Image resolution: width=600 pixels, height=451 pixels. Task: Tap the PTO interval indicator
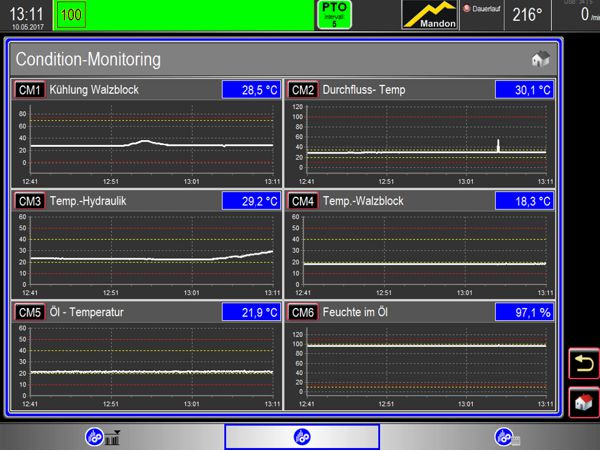coord(334,13)
